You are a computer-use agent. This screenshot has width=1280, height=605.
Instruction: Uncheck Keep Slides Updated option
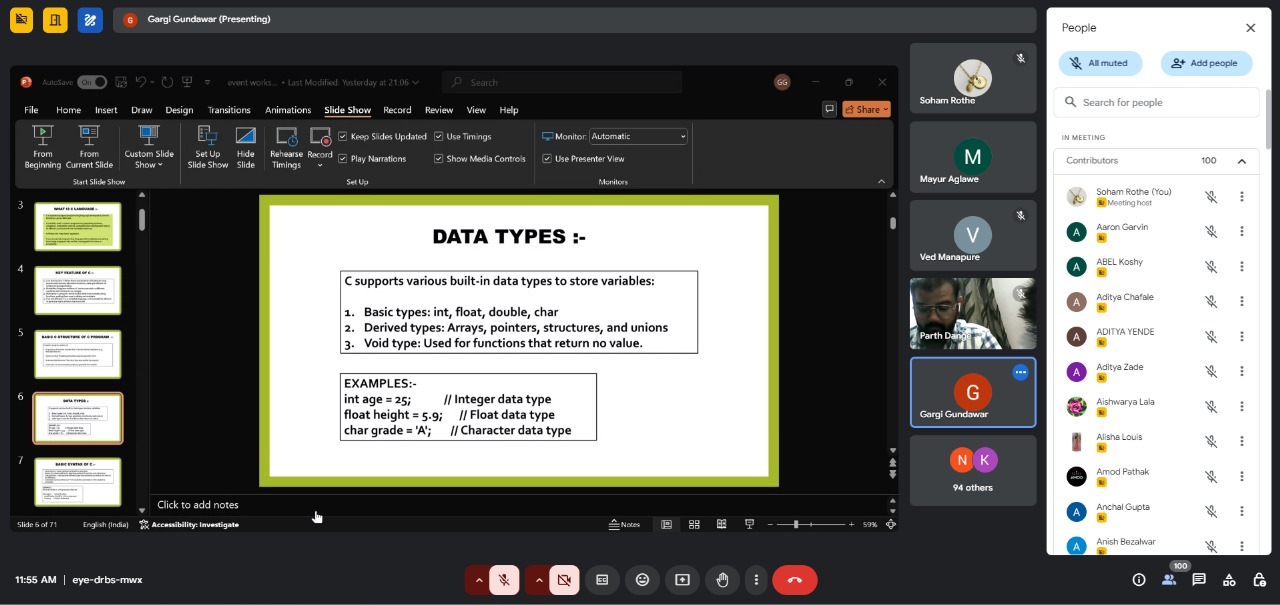343,137
